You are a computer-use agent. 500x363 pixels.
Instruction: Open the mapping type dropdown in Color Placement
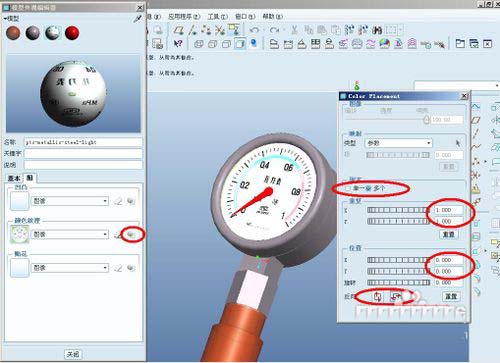point(398,143)
